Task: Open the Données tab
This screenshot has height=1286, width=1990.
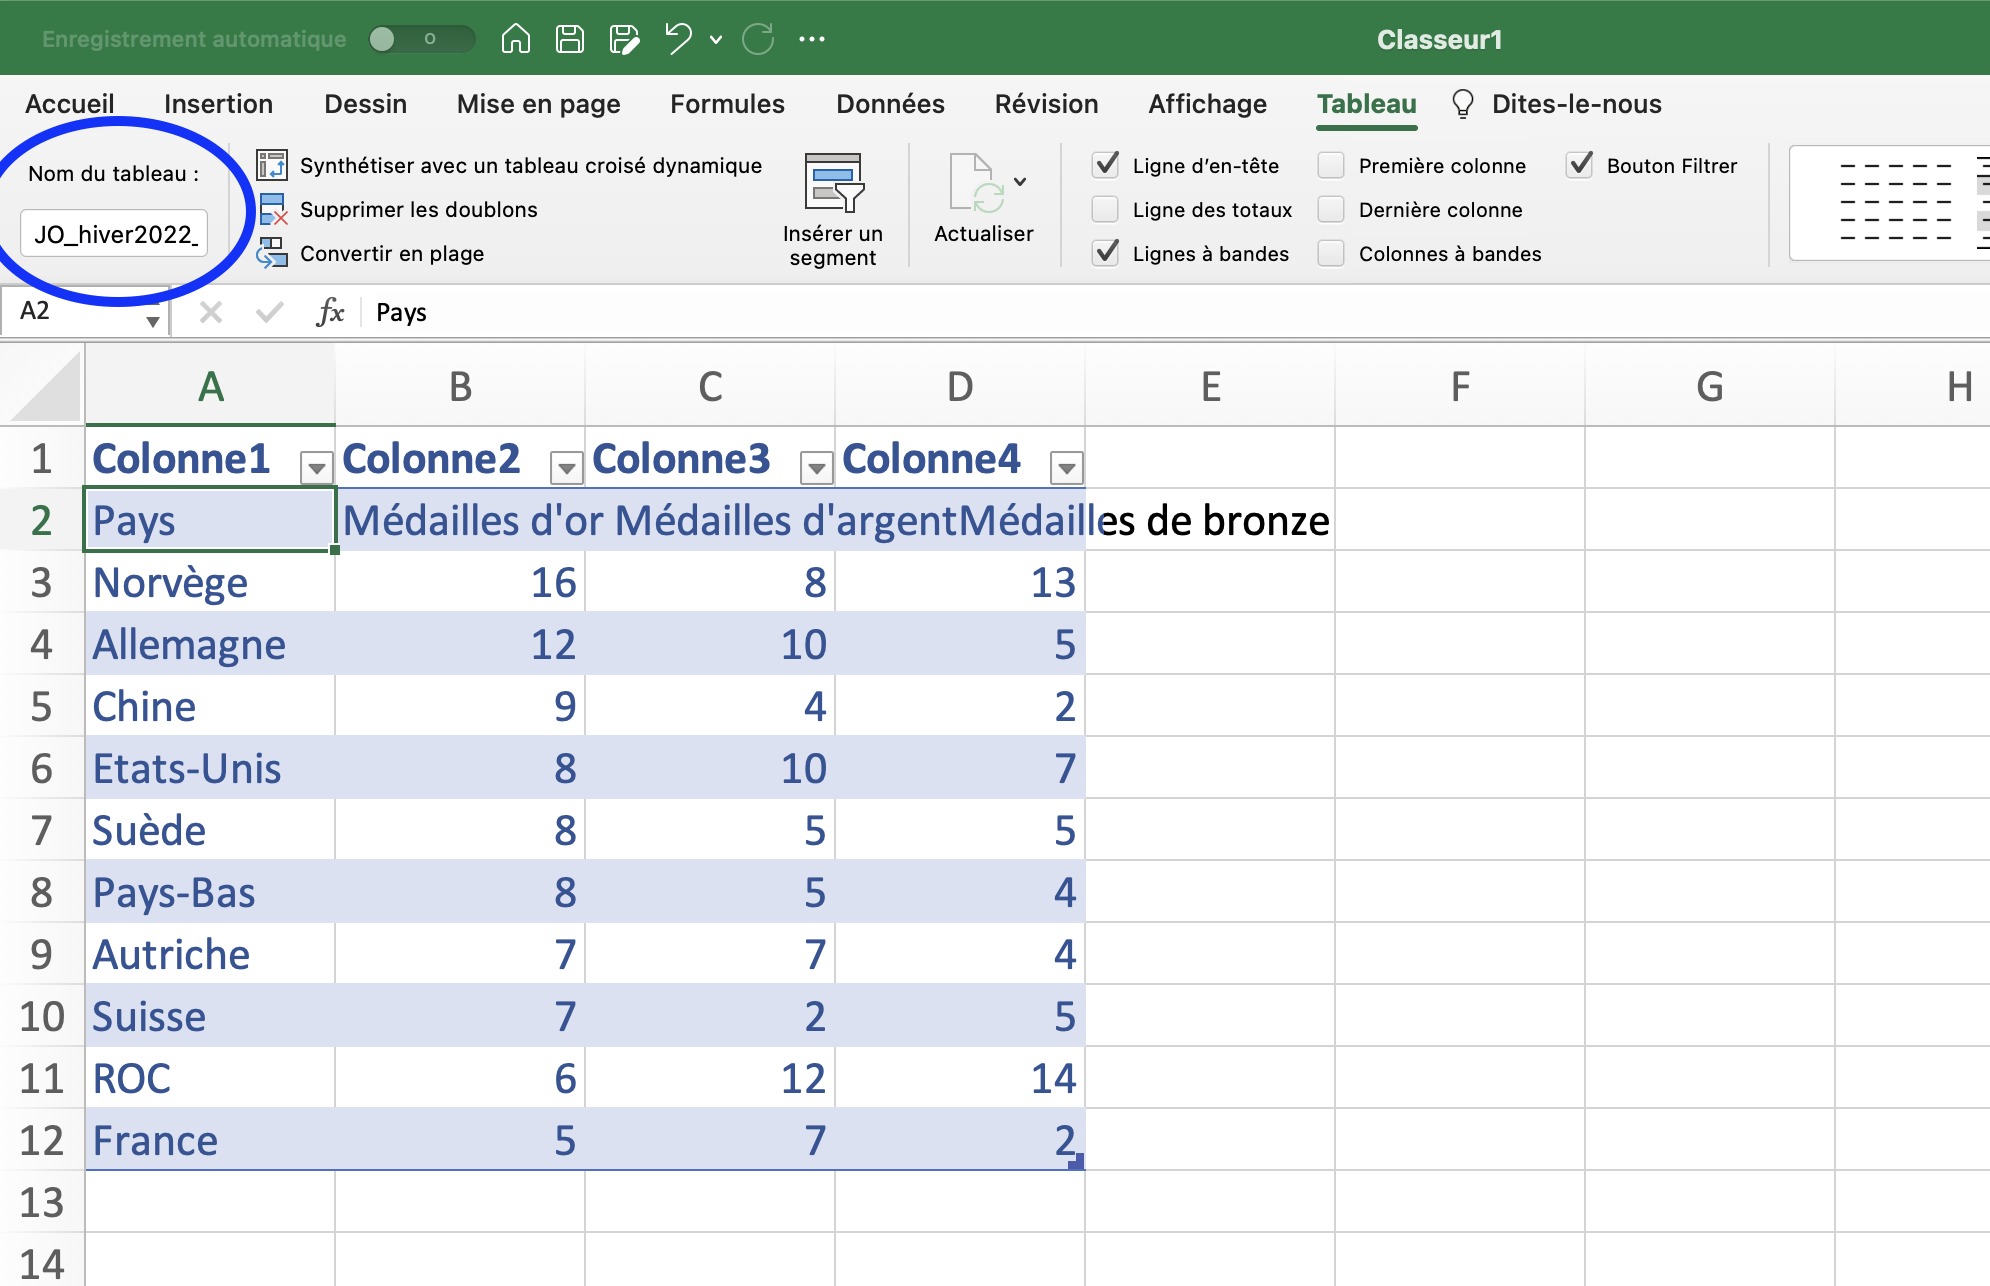Action: [890, 104]
